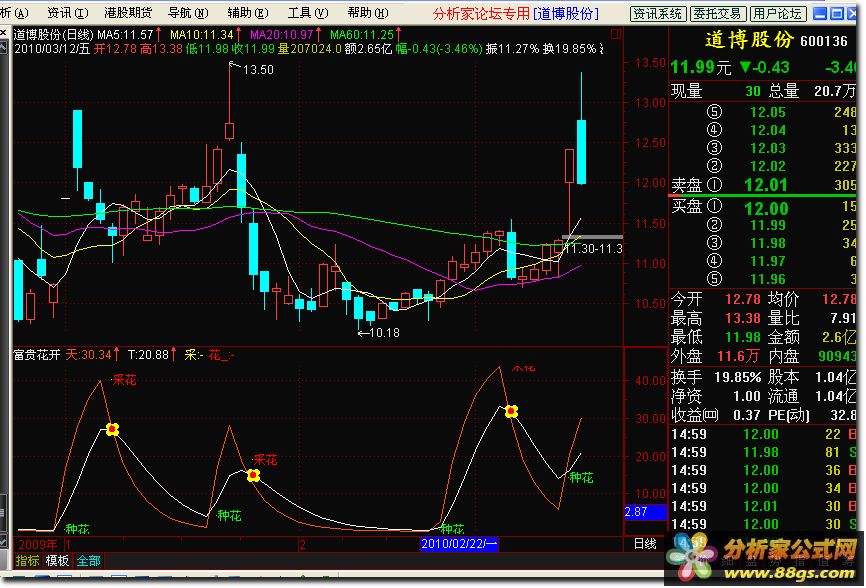Click the 2009年 time axis label

click(38, 544)
